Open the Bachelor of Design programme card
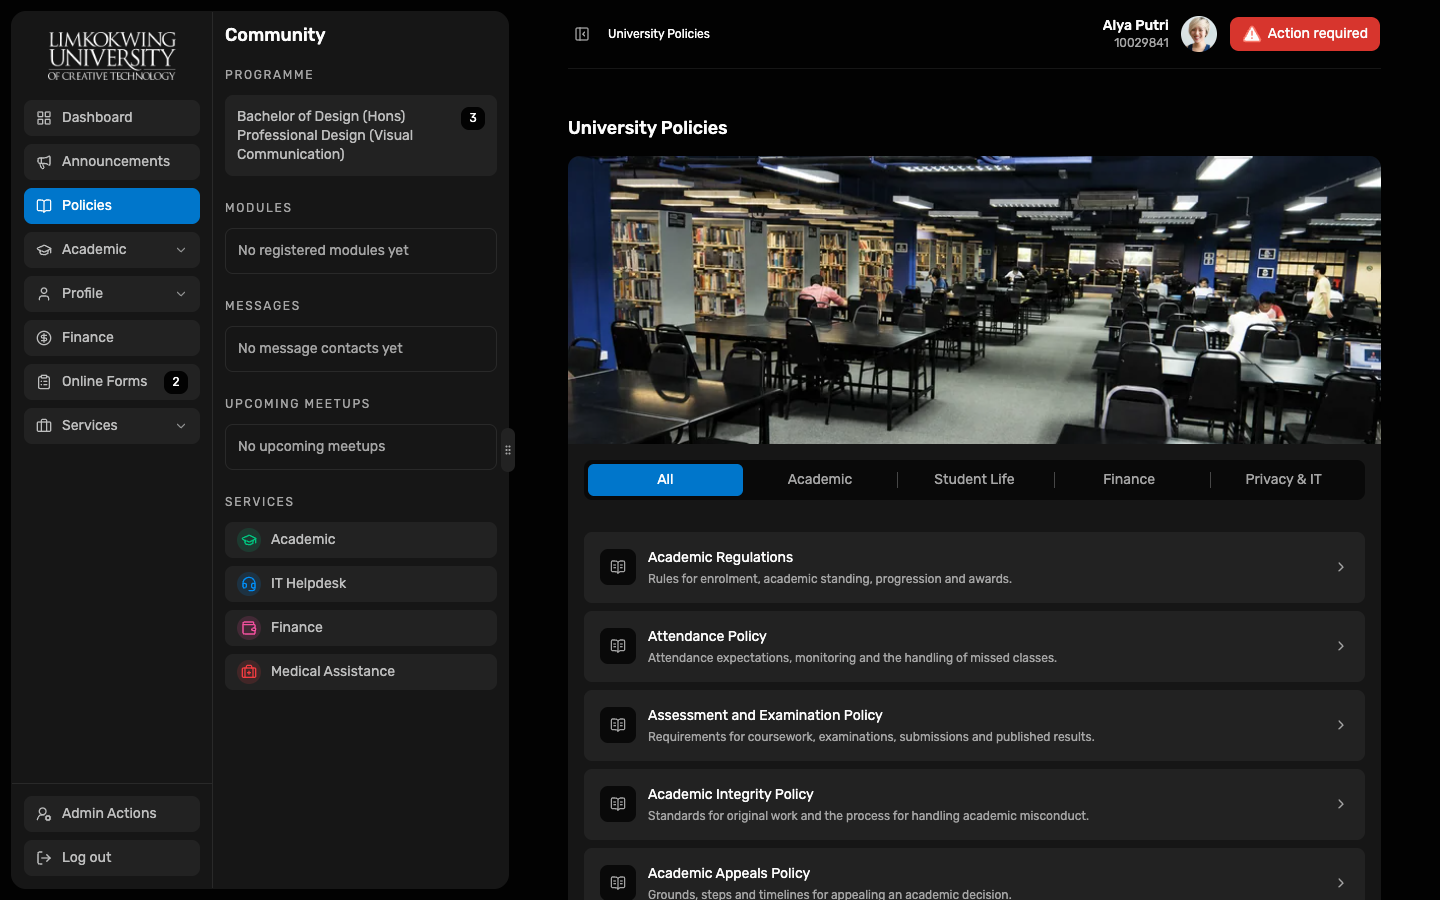The image size is (1440, 900). [x=361, y=136]
